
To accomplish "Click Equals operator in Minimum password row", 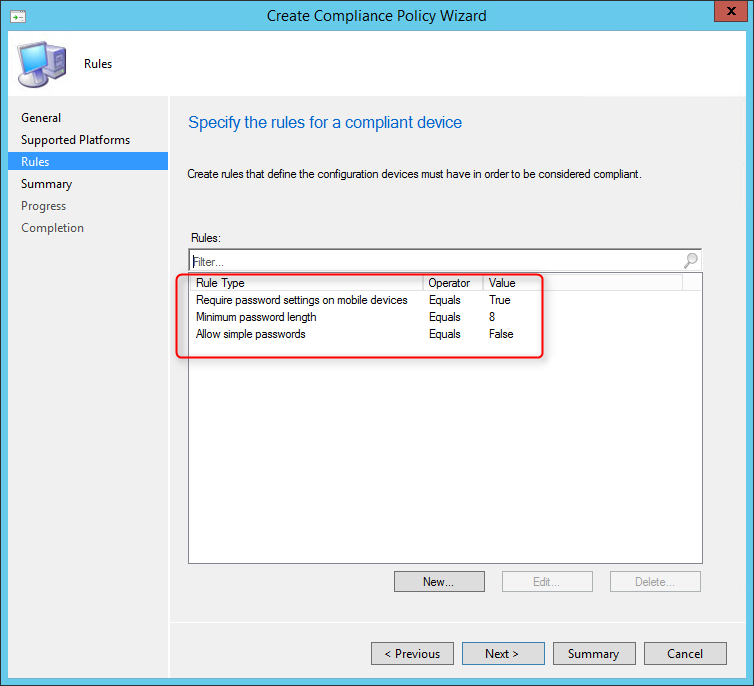I will [x=445, y=317].
